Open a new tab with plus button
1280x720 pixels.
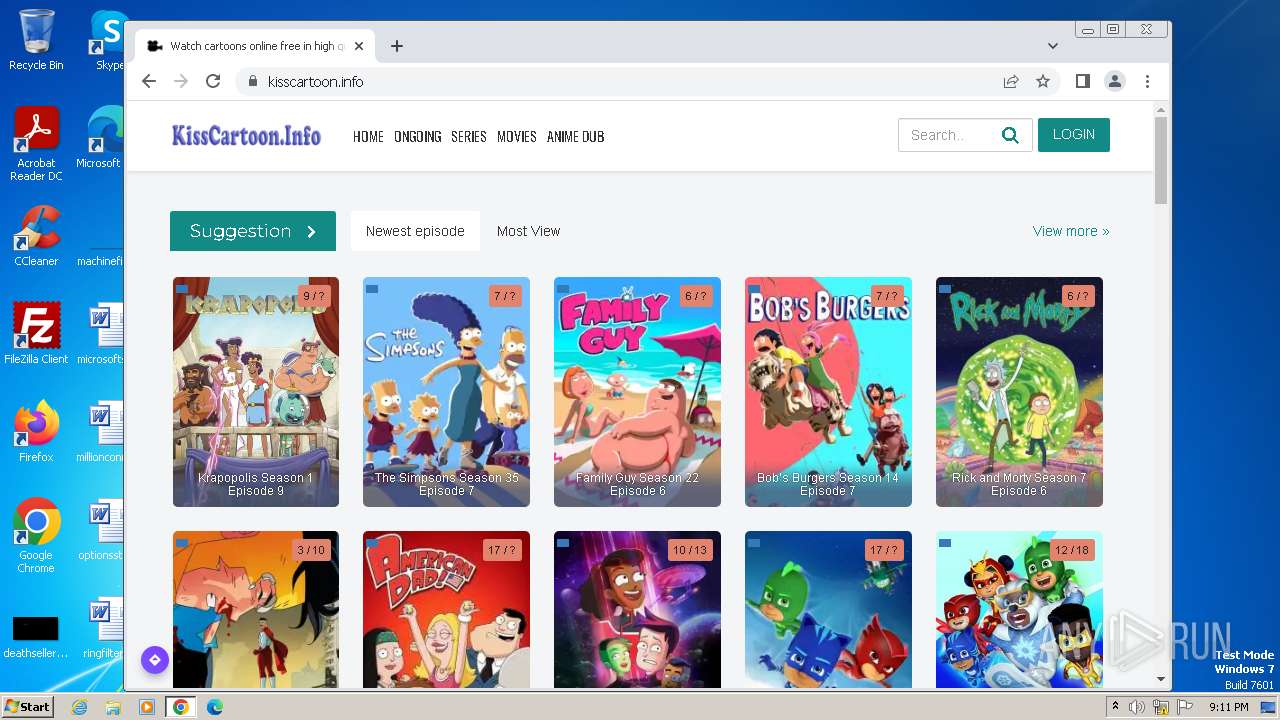pyautogui.click(x=397, y=46)
